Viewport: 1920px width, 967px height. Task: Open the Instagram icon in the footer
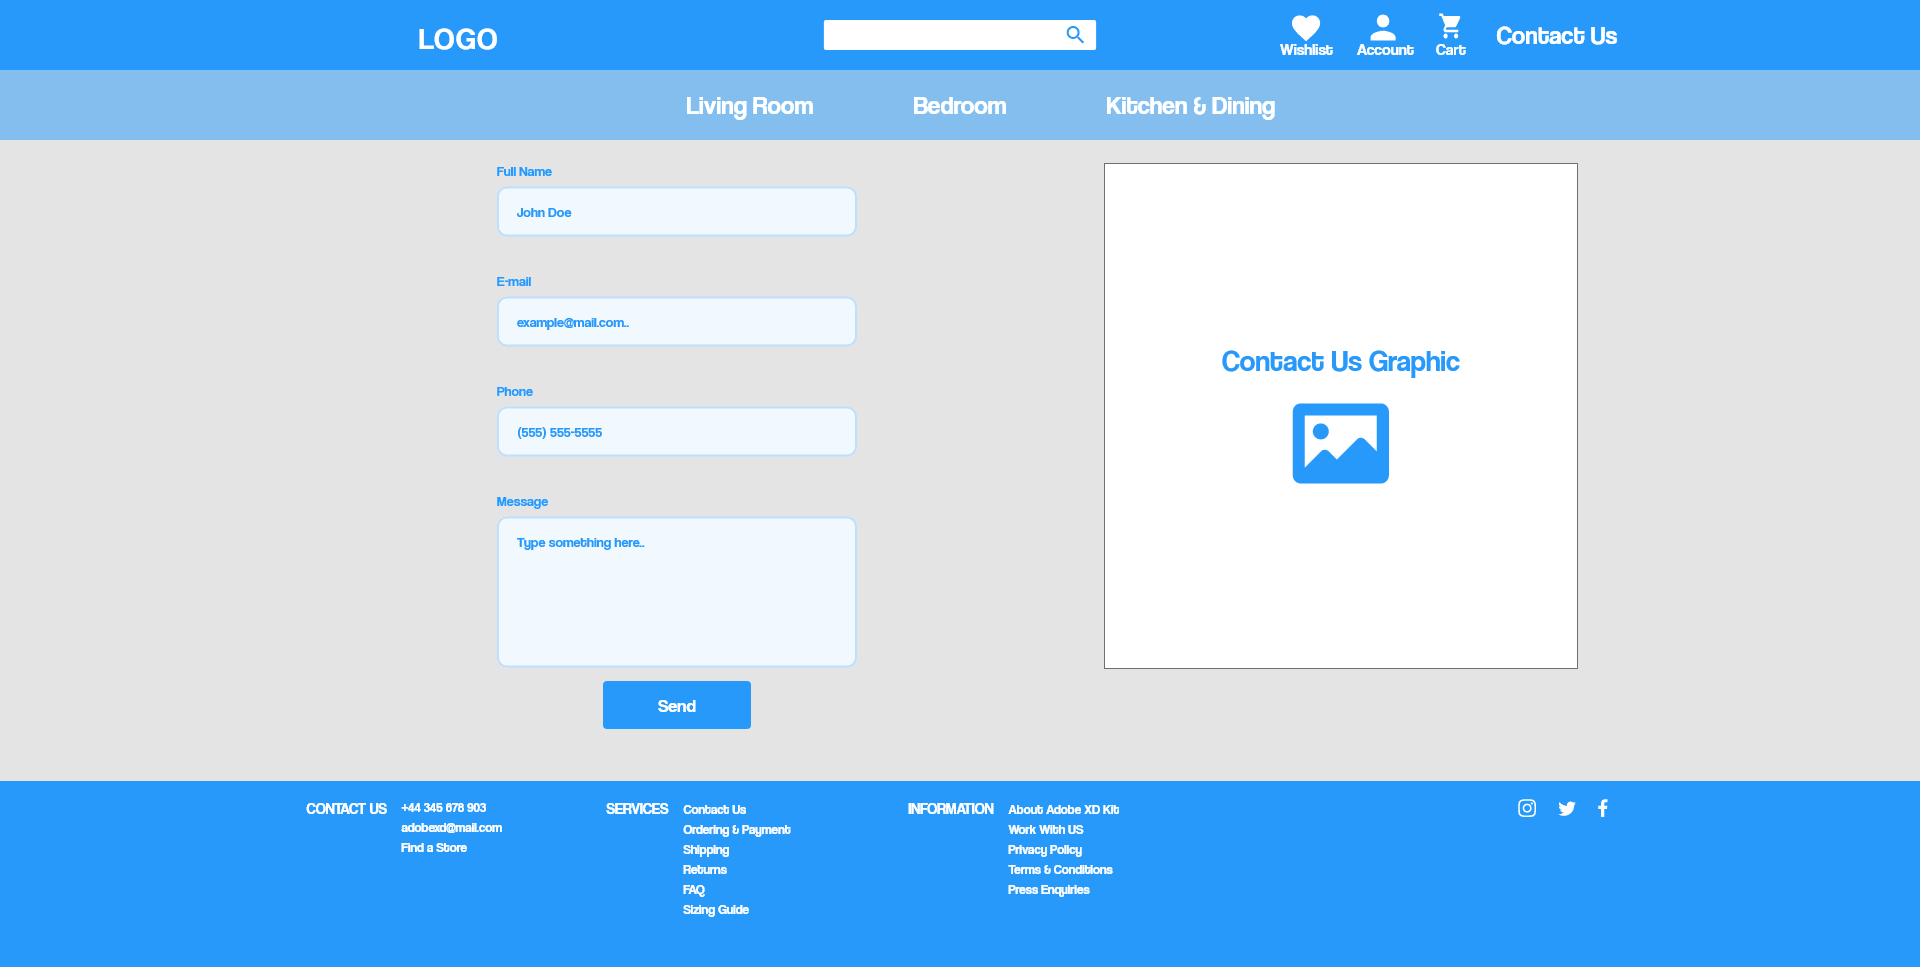point(1526,808)
